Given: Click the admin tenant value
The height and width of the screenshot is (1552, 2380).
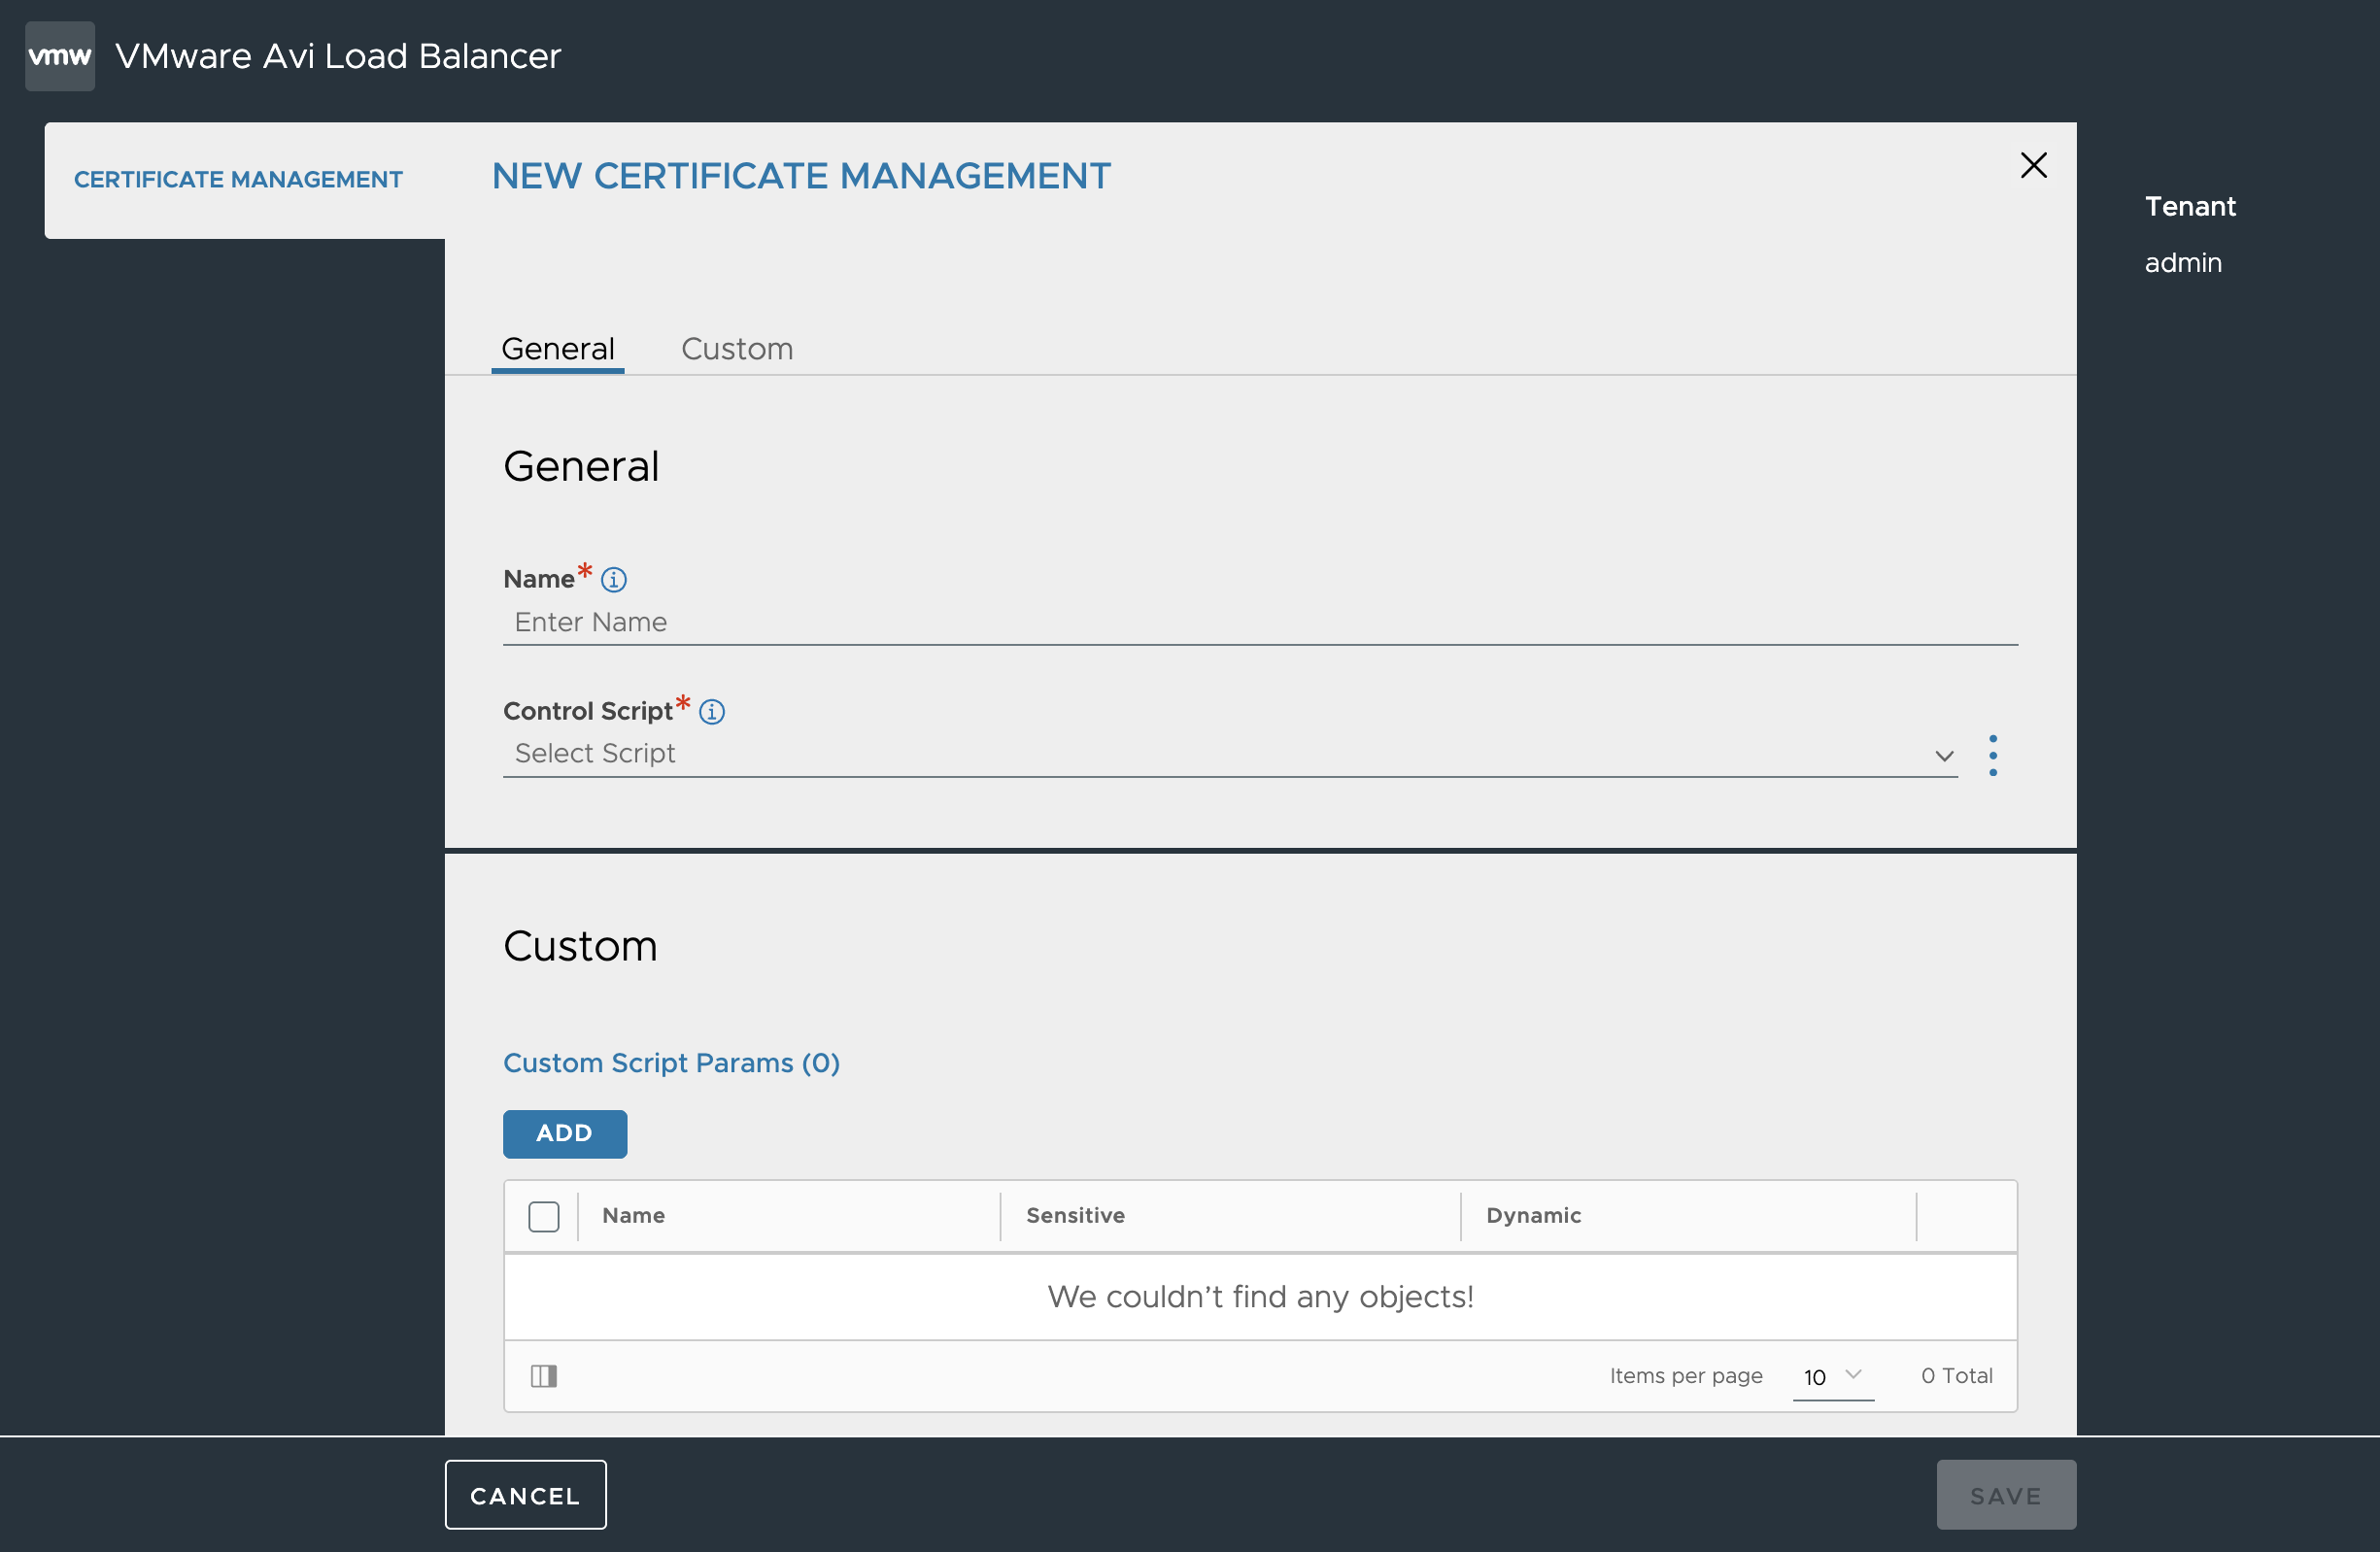Looking at the screenshot, I should pos(2183,263).
